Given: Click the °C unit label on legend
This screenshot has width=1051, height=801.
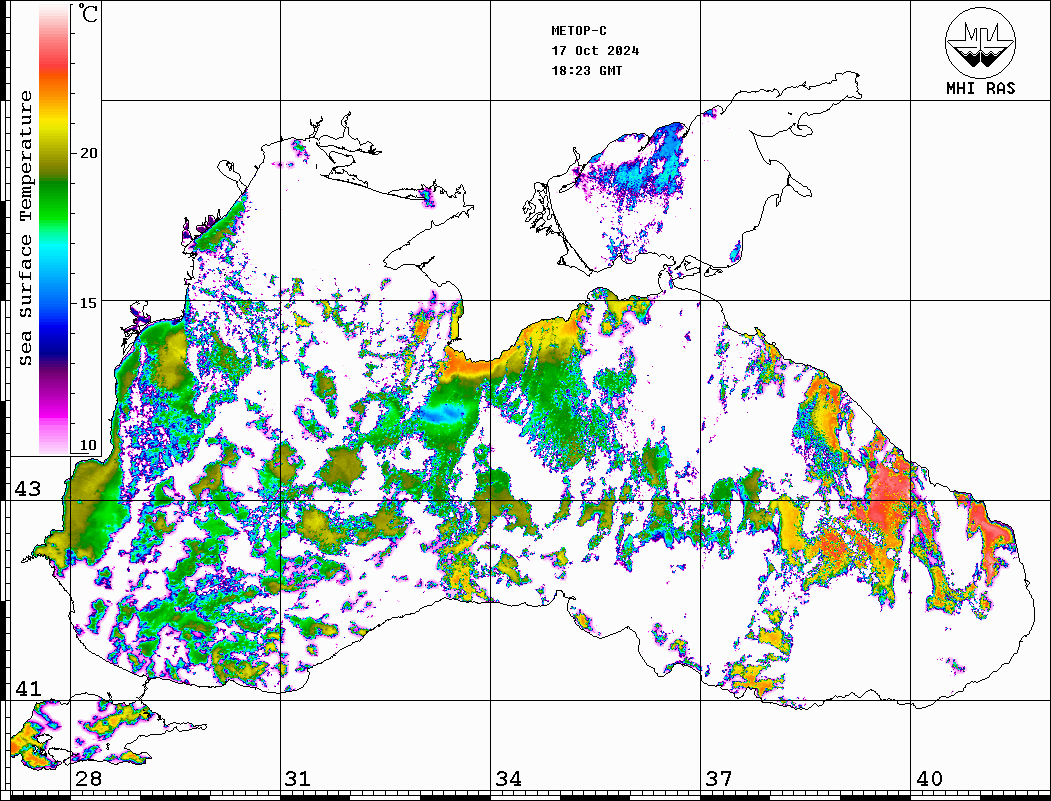Looking at the screenshot, I should [x=88, y=13].
